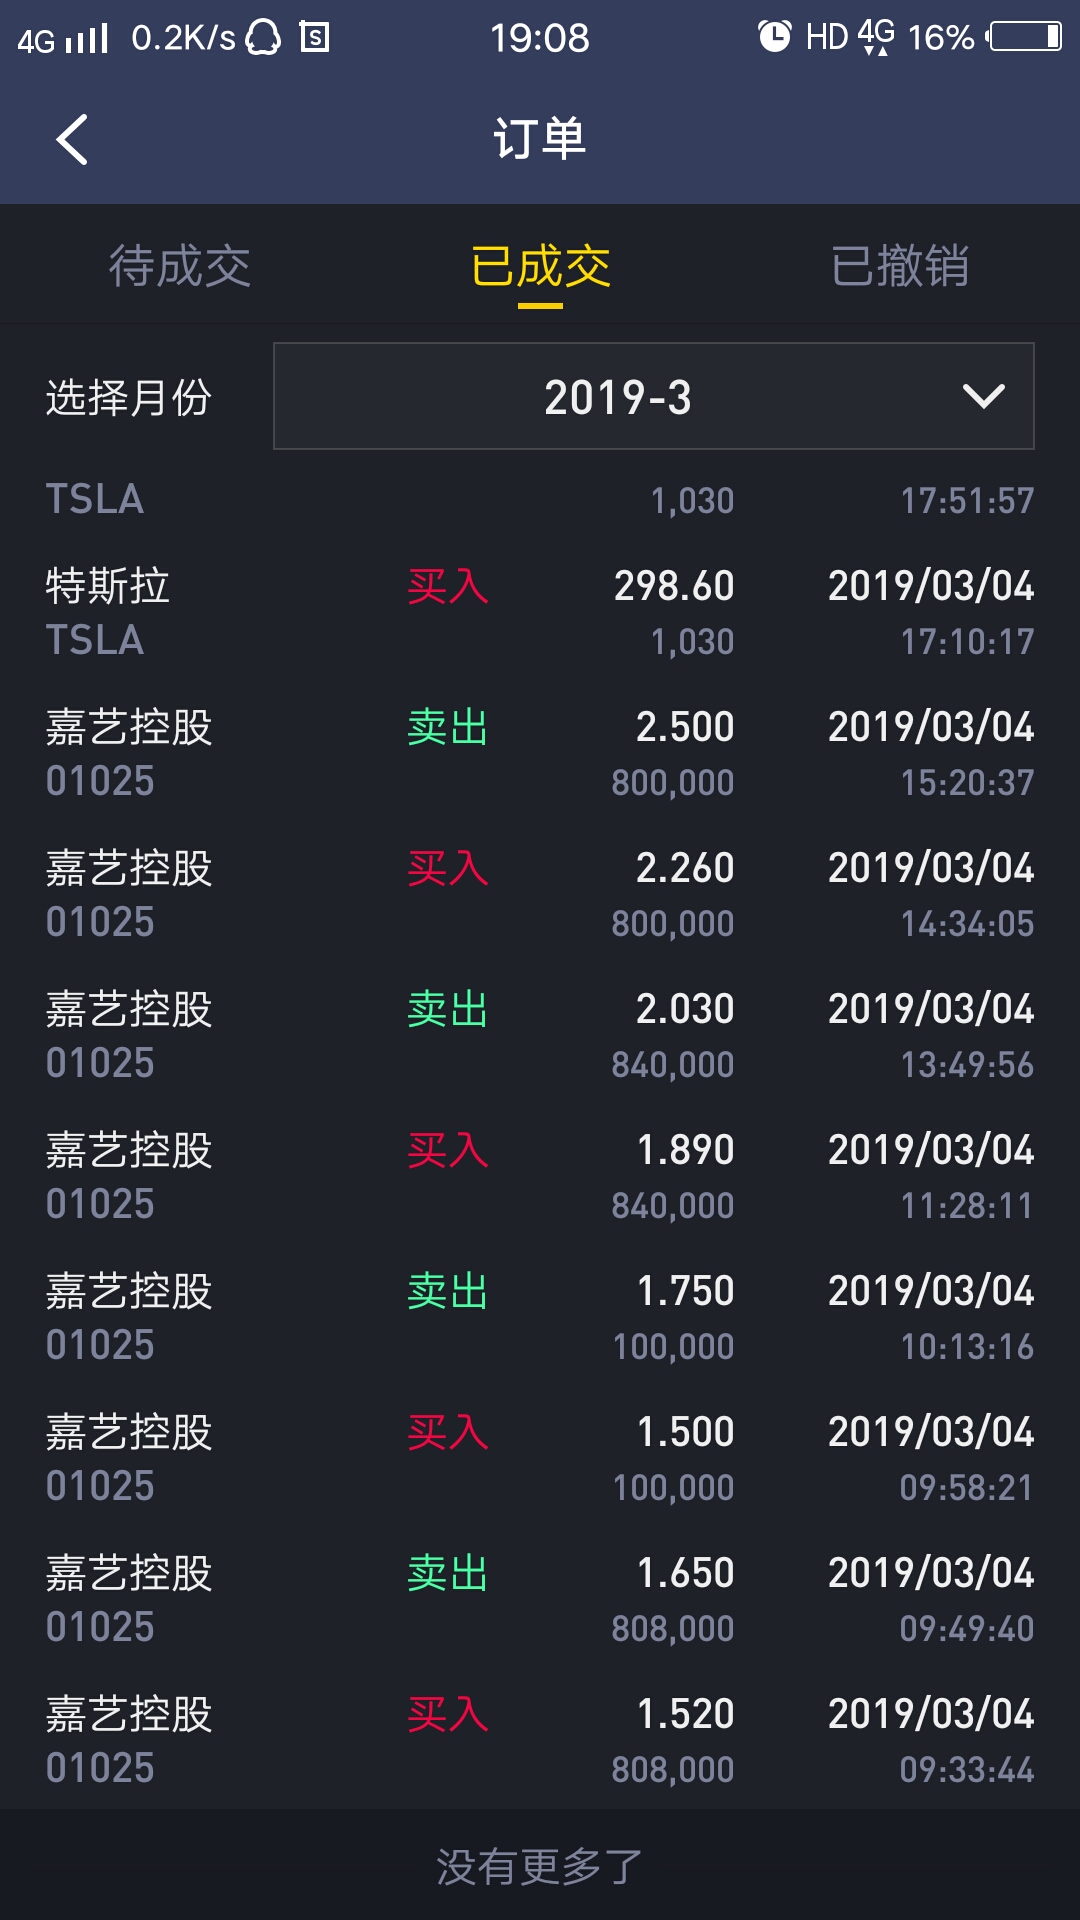Open 特斯拉 TSLA buy order at 298.60
Screen dimensions: 1080x1920
click(540, 612)
